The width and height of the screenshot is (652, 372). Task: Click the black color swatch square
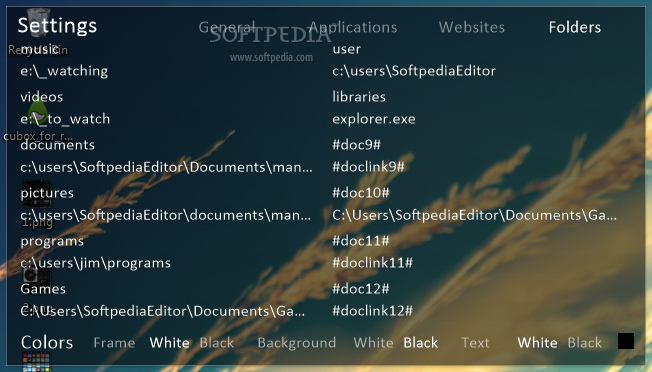pyautogui.click(x=626, y=341)
